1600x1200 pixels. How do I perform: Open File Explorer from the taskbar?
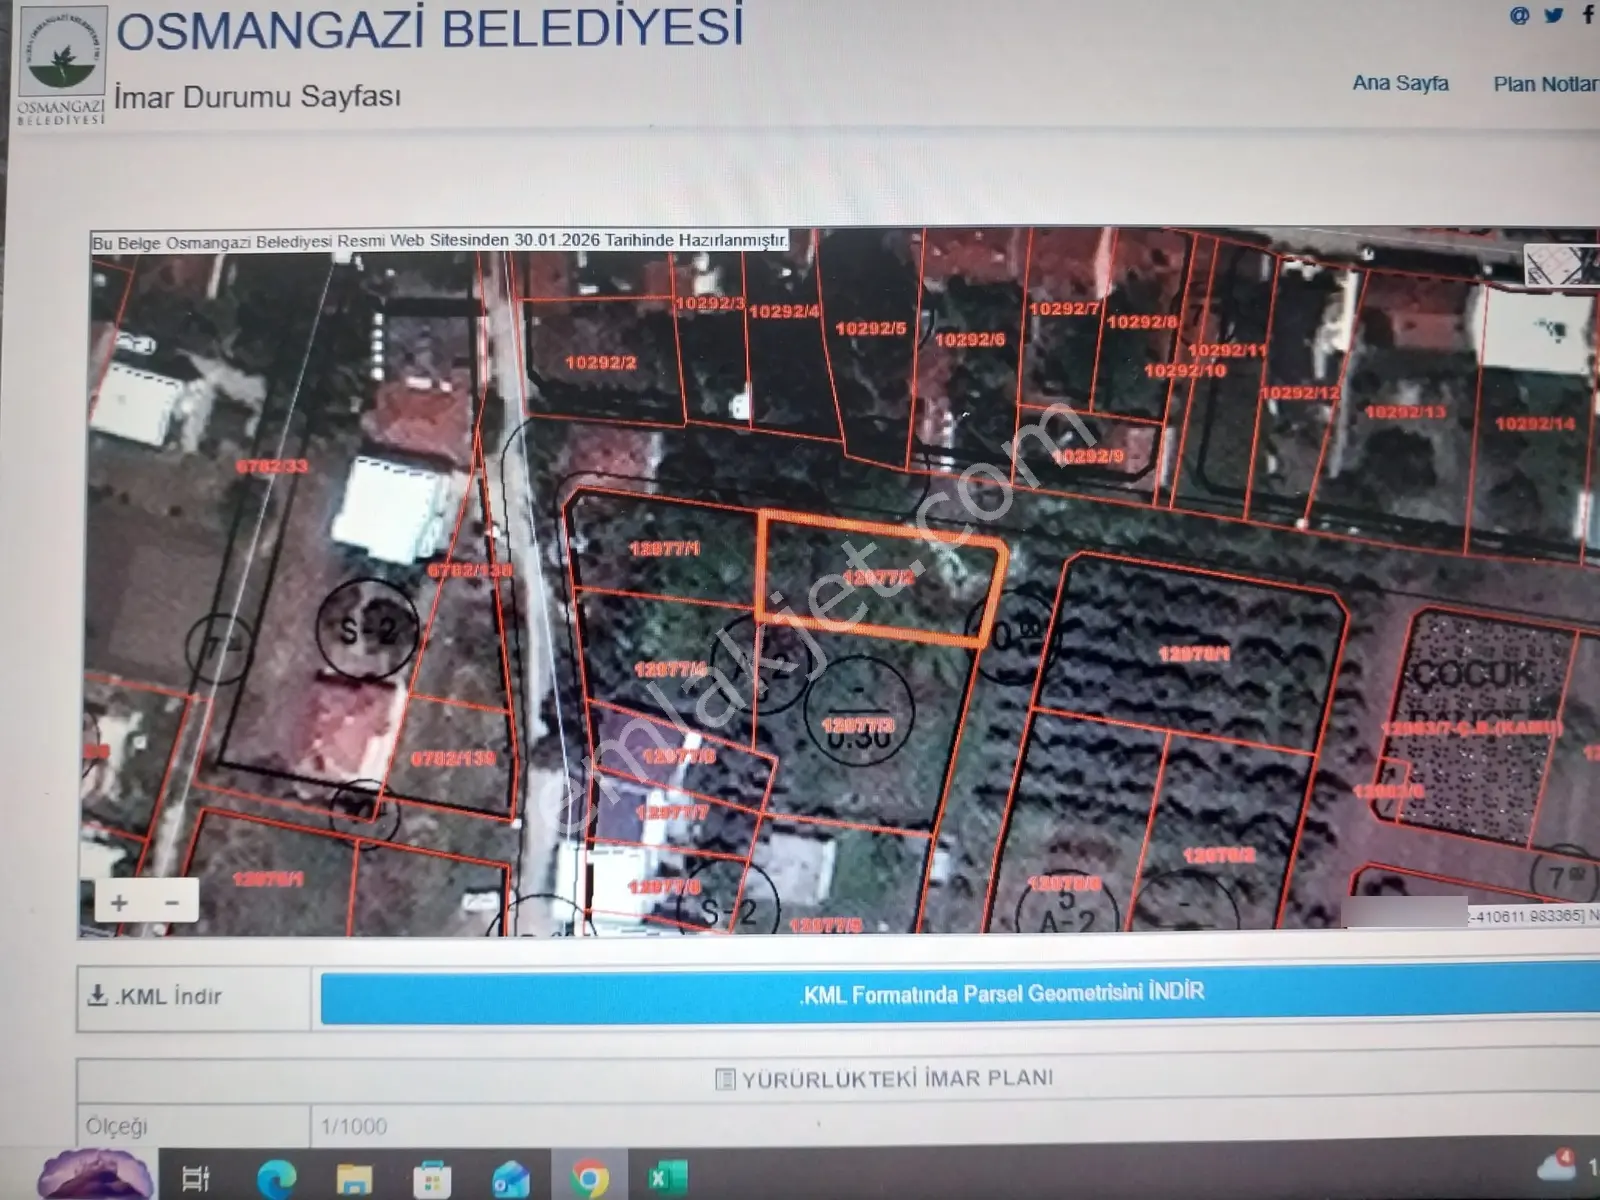[x=353, y=1179]
